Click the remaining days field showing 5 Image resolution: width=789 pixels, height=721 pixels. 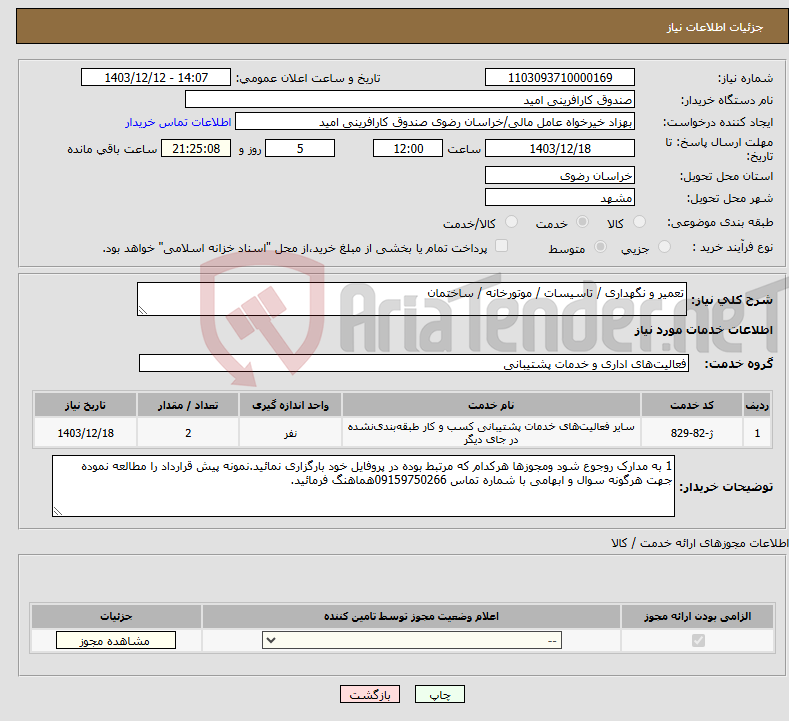click(300, 148)
